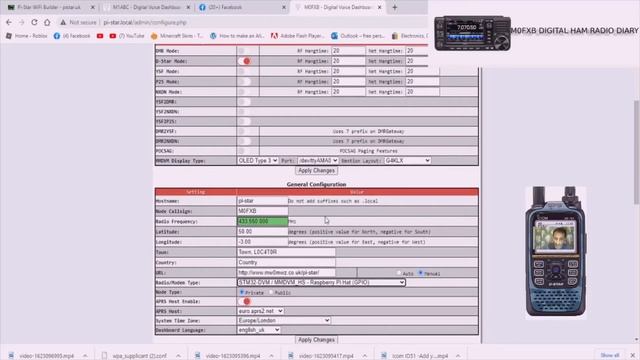Open the first red YouTube bookmark icon
Screen dimensions: 640x360
pos(100,36)
